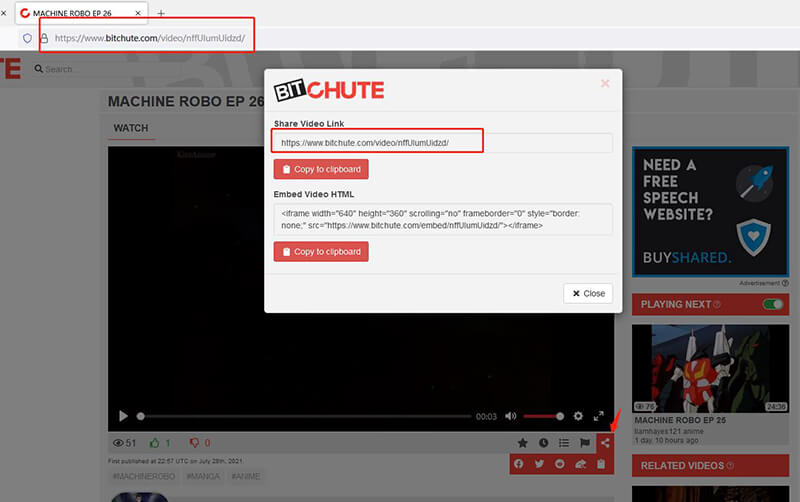Click the Share Video Link URL field
800x502 pixels.
pyautogui.click(x=443, y=143)
